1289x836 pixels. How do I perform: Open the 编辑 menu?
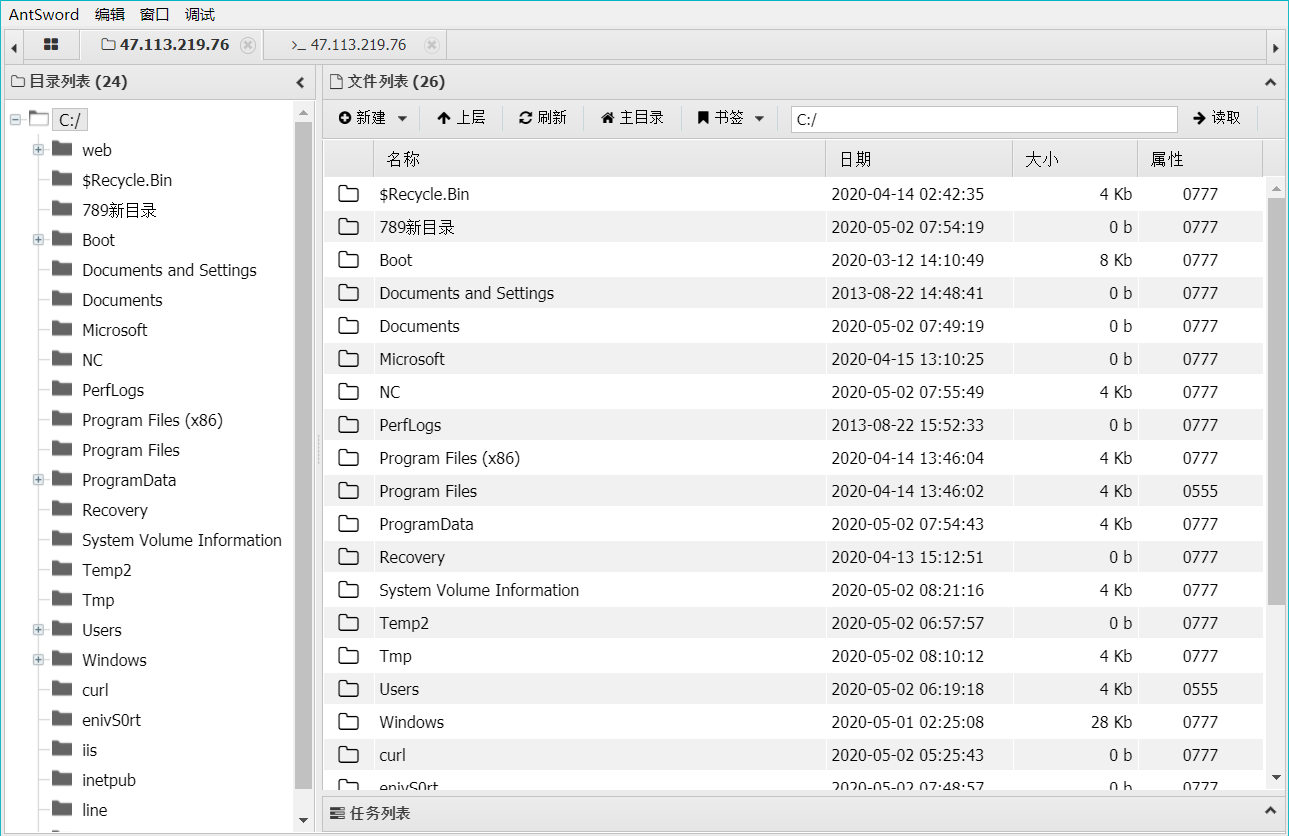click(x=110, y=14)
